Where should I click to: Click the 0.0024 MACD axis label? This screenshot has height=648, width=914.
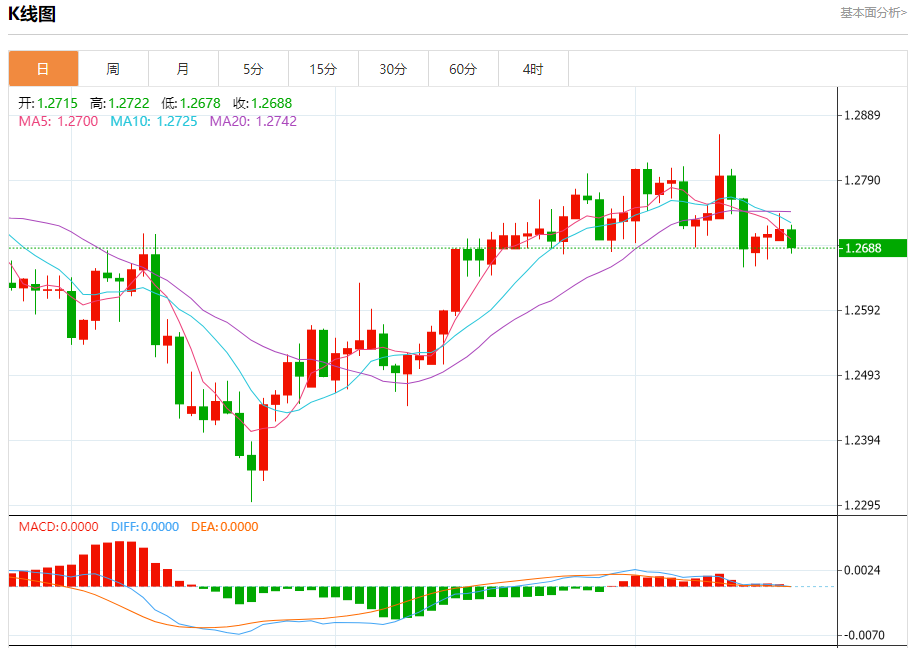[862, 570]
